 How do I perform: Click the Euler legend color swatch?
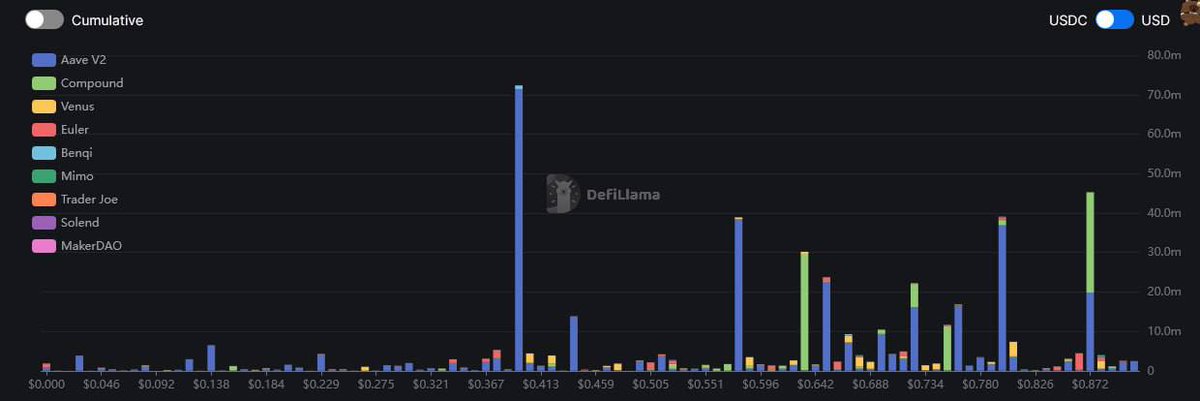(44, 130)
